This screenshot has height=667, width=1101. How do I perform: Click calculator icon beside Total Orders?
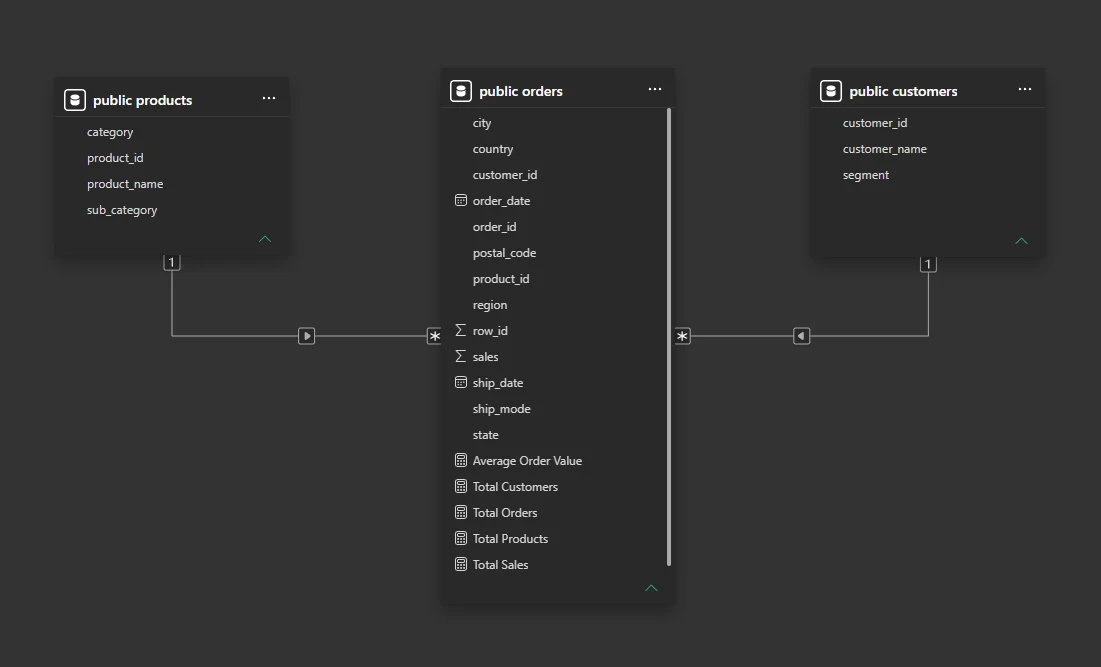461,513
